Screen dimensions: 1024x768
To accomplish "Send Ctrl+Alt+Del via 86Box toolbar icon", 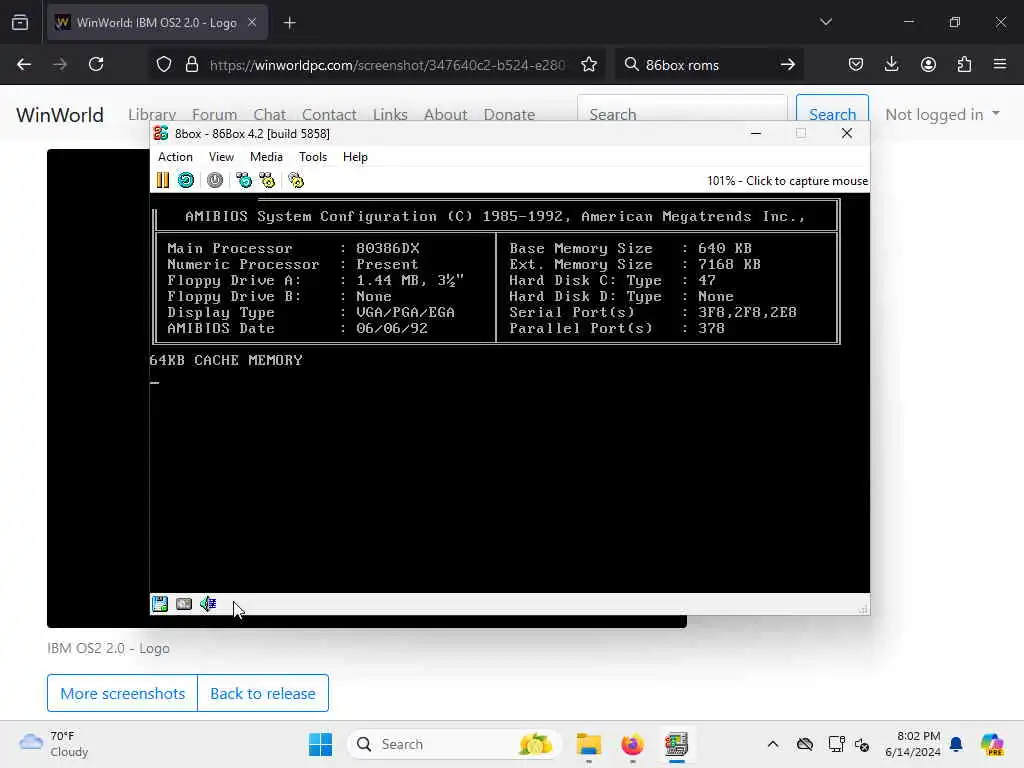I will coord(244,180).
